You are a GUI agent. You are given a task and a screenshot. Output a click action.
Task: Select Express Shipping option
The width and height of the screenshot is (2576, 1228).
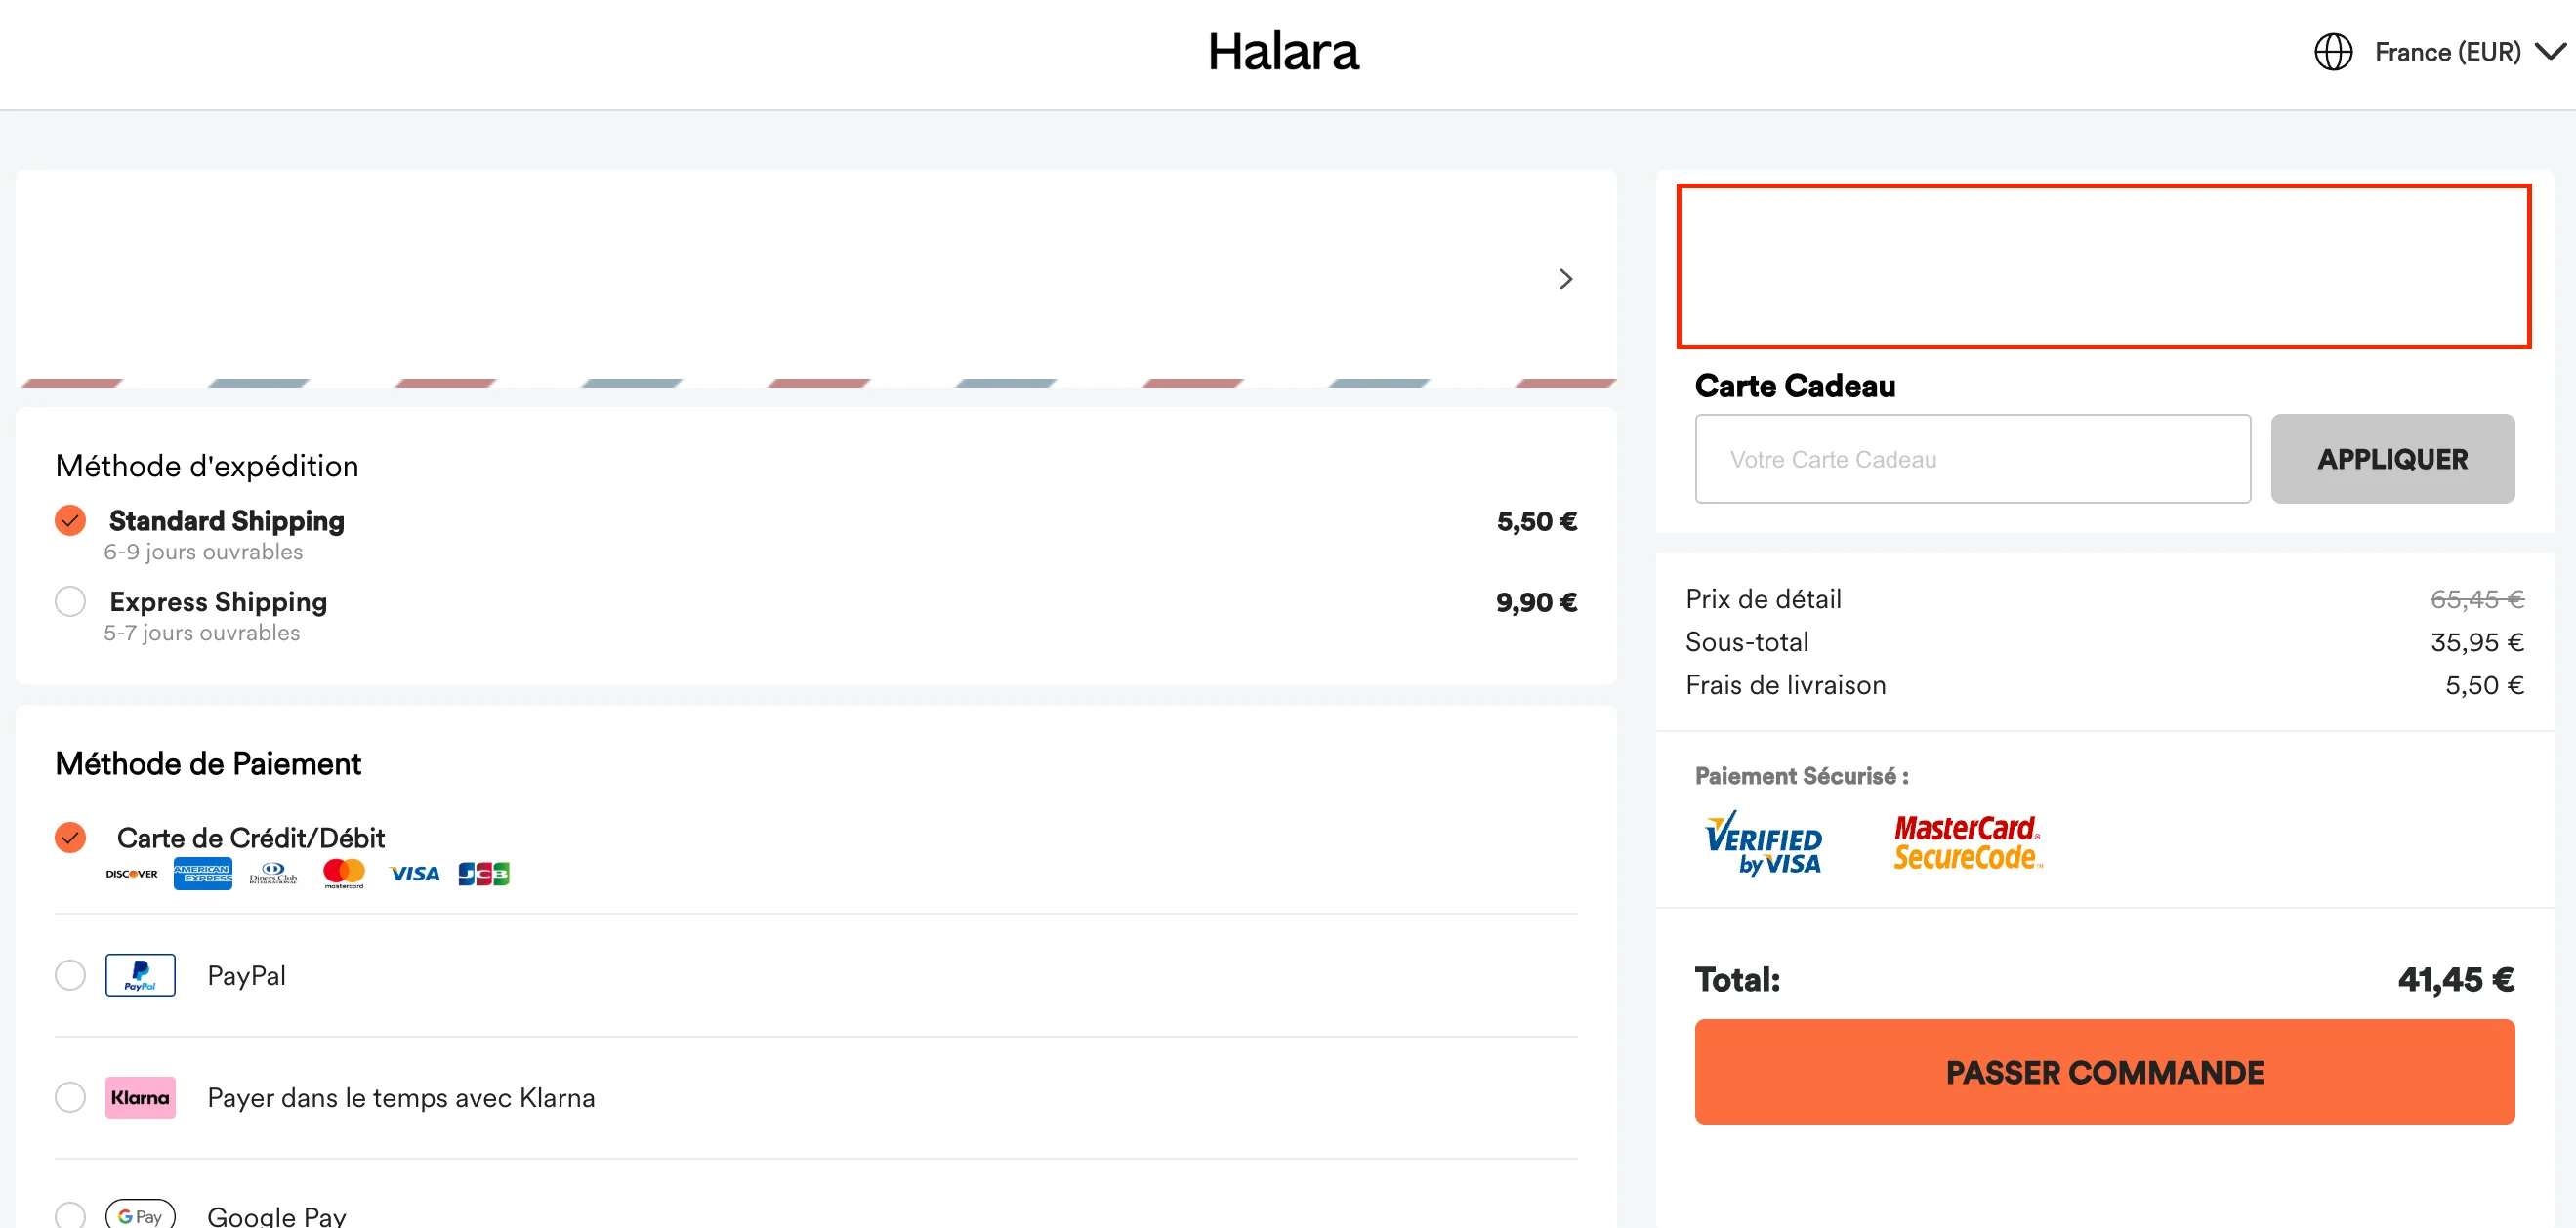point(70,601)
